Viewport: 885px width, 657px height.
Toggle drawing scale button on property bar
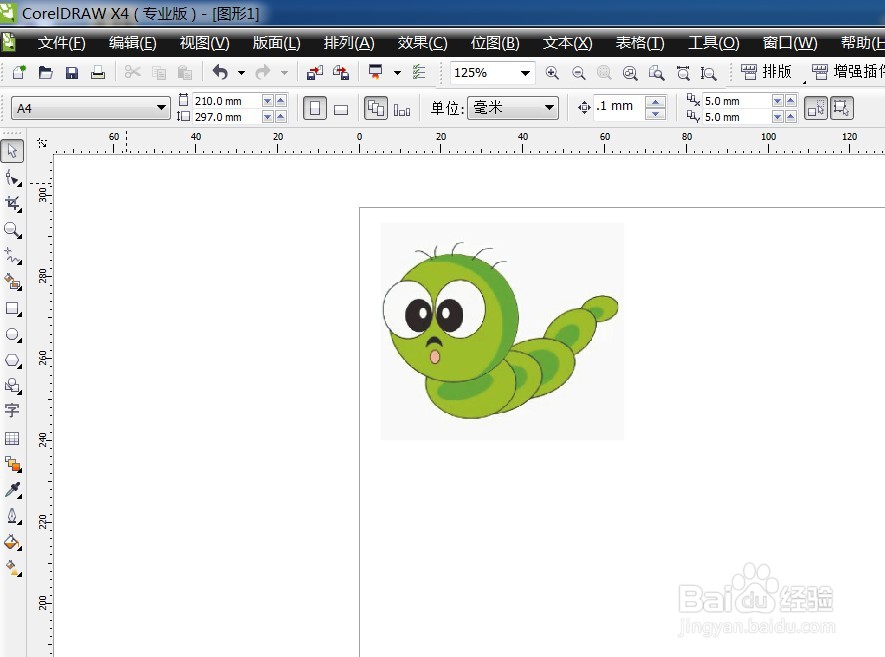[816, 108]
